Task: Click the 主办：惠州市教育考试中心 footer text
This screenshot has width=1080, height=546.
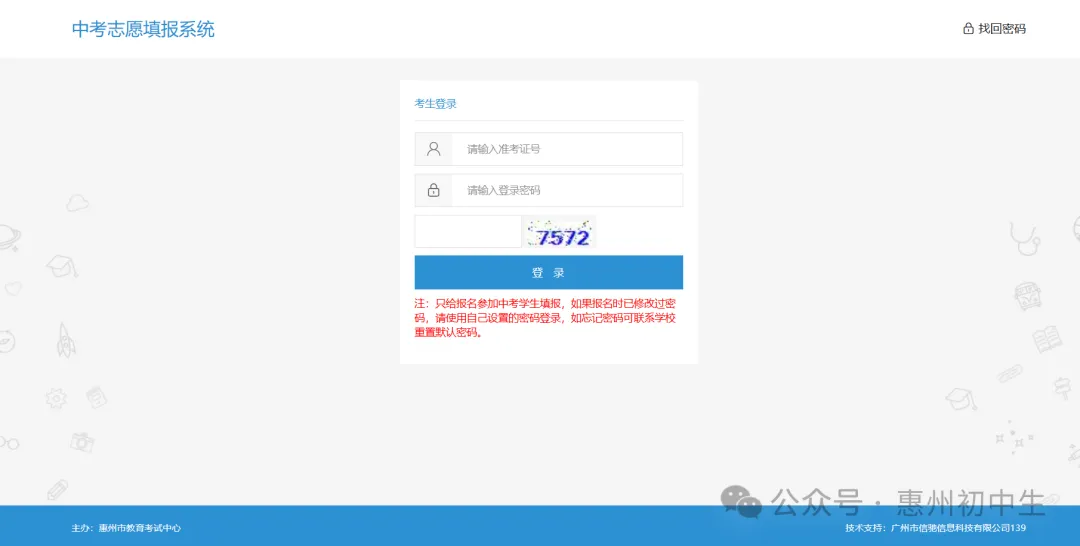Action: (x=126, y=528)
